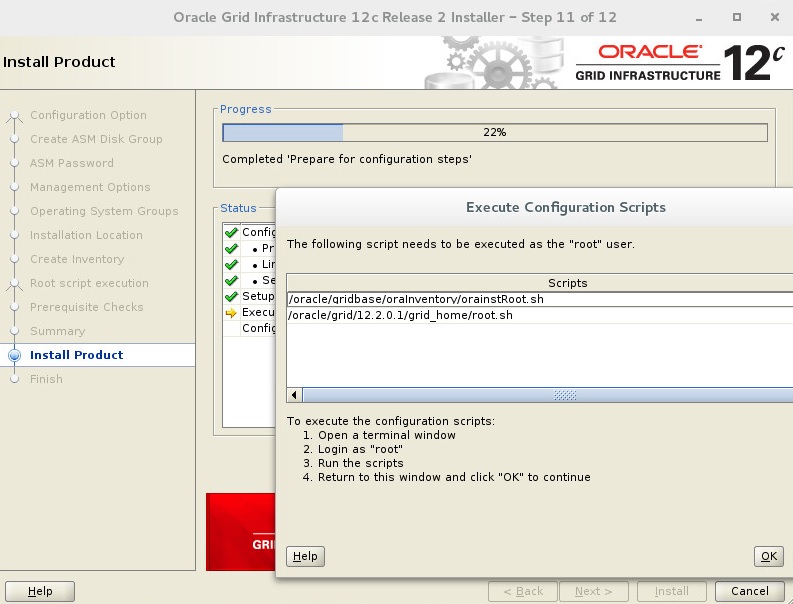Click the horizontal scrollbar thumb in scripts list
Viewport: 793px width, 604px height.
tap(548, 395)
